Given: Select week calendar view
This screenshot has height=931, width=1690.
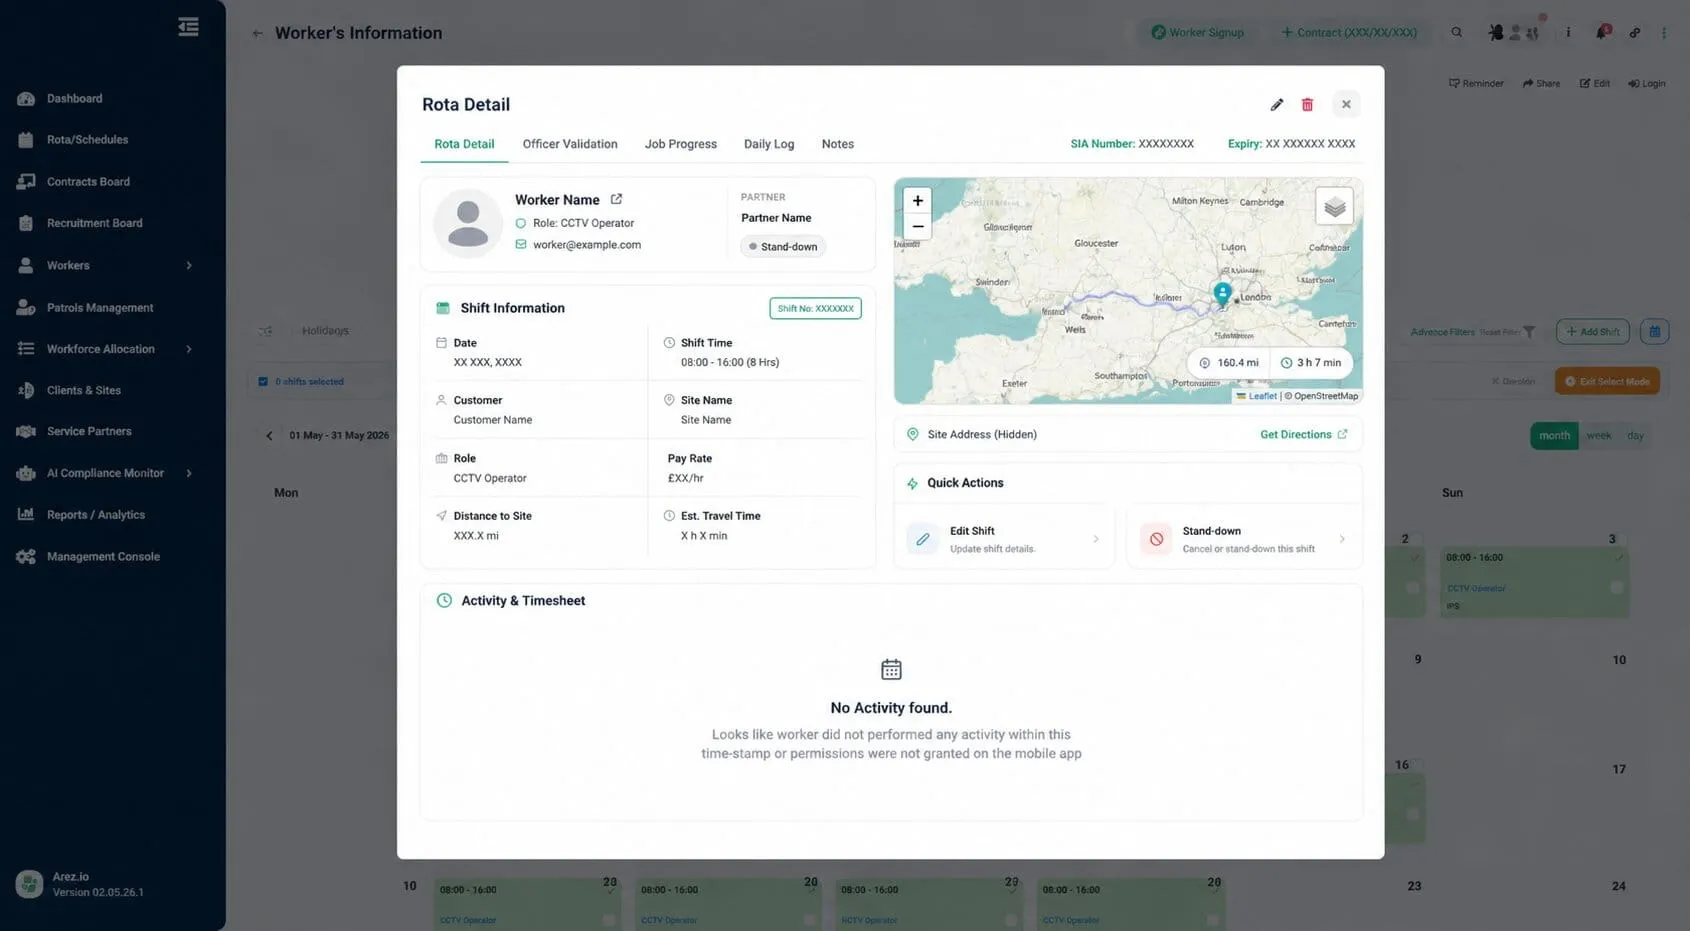Looking at the screenshot, I should point(1598,435).
